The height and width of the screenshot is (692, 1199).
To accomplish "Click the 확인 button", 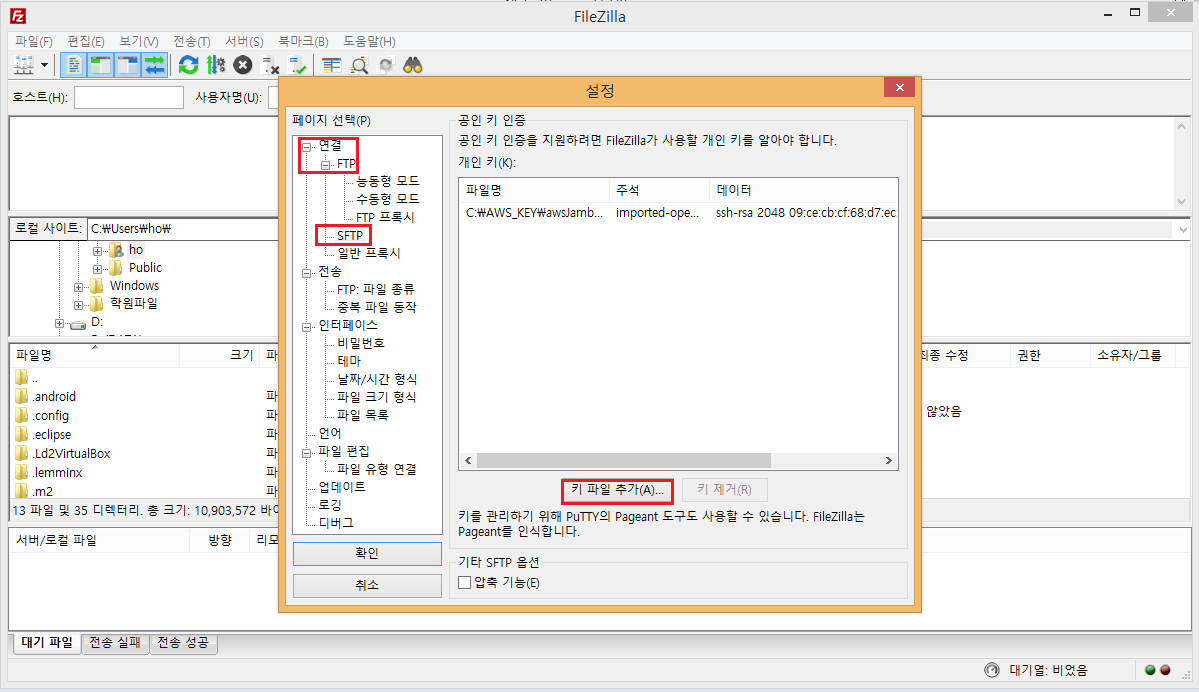I will [367, 554].
